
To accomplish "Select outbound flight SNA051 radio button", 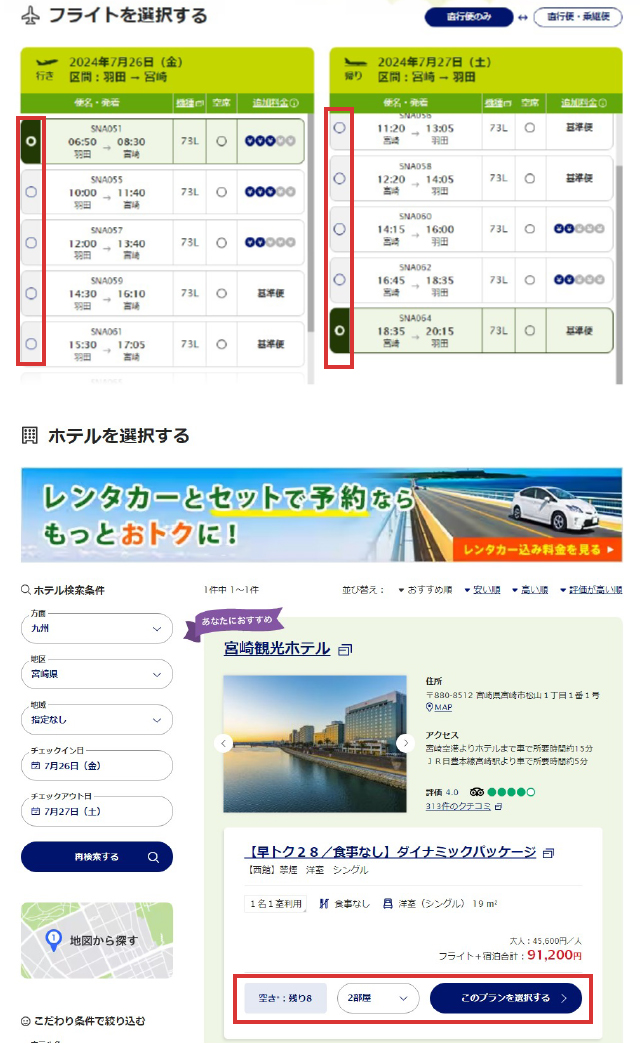I will click(x=31, y=141).
